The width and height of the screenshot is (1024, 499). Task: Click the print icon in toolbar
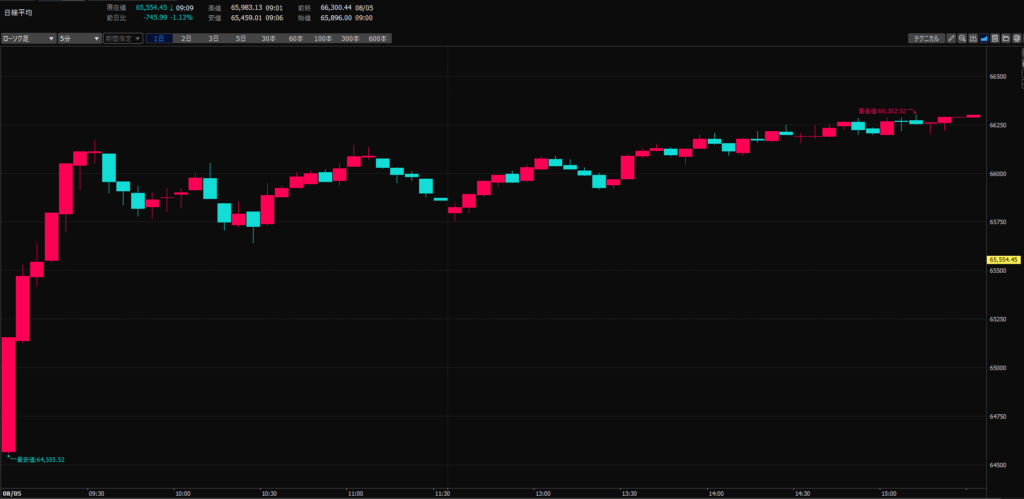(1017, 39)
